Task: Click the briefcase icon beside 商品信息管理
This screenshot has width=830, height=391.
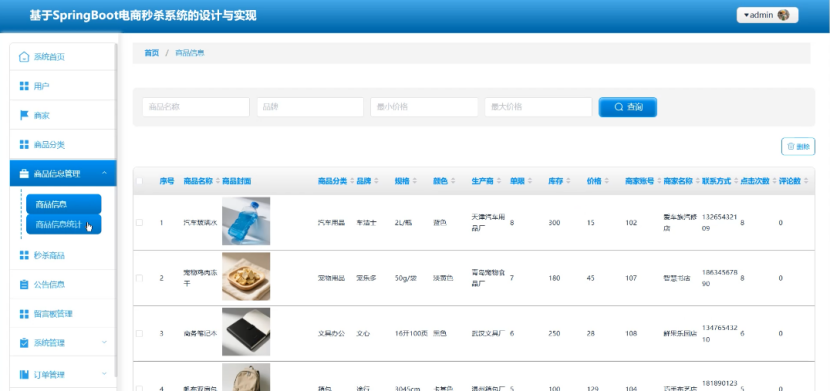Action: pyautogui.click(x=24, y=173)
